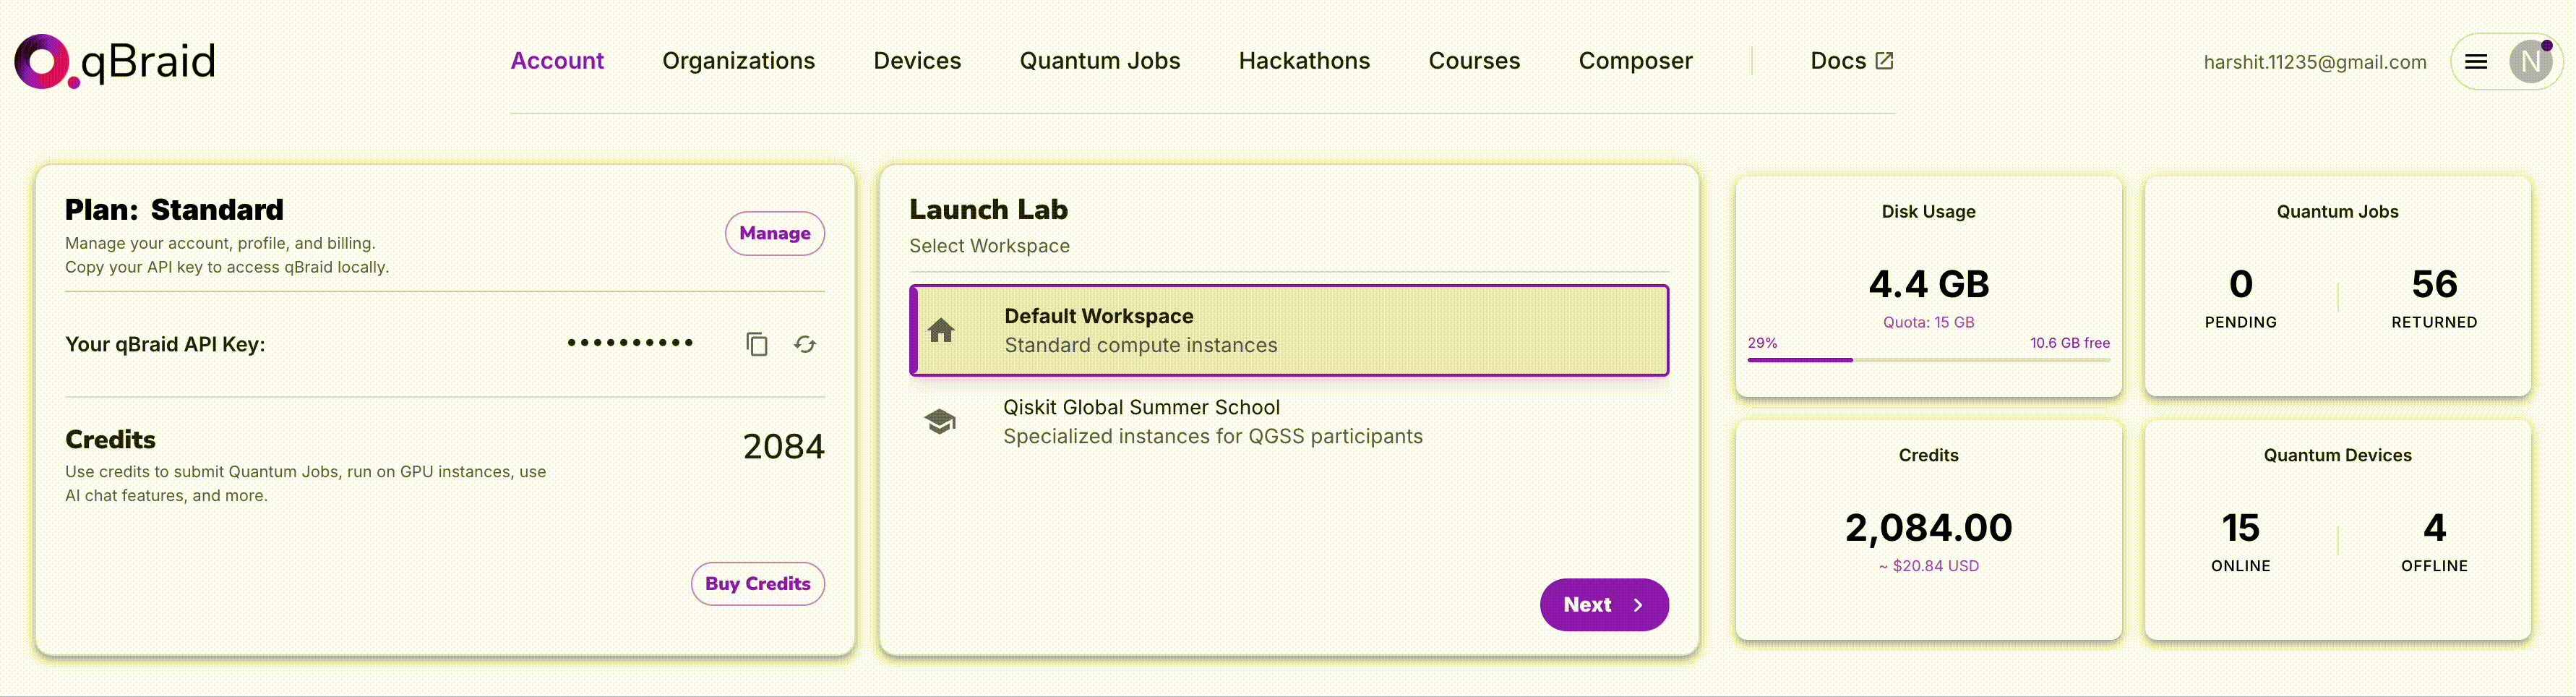
Task: Open the Quantum Devices stats card
Action: point(2337,530)
